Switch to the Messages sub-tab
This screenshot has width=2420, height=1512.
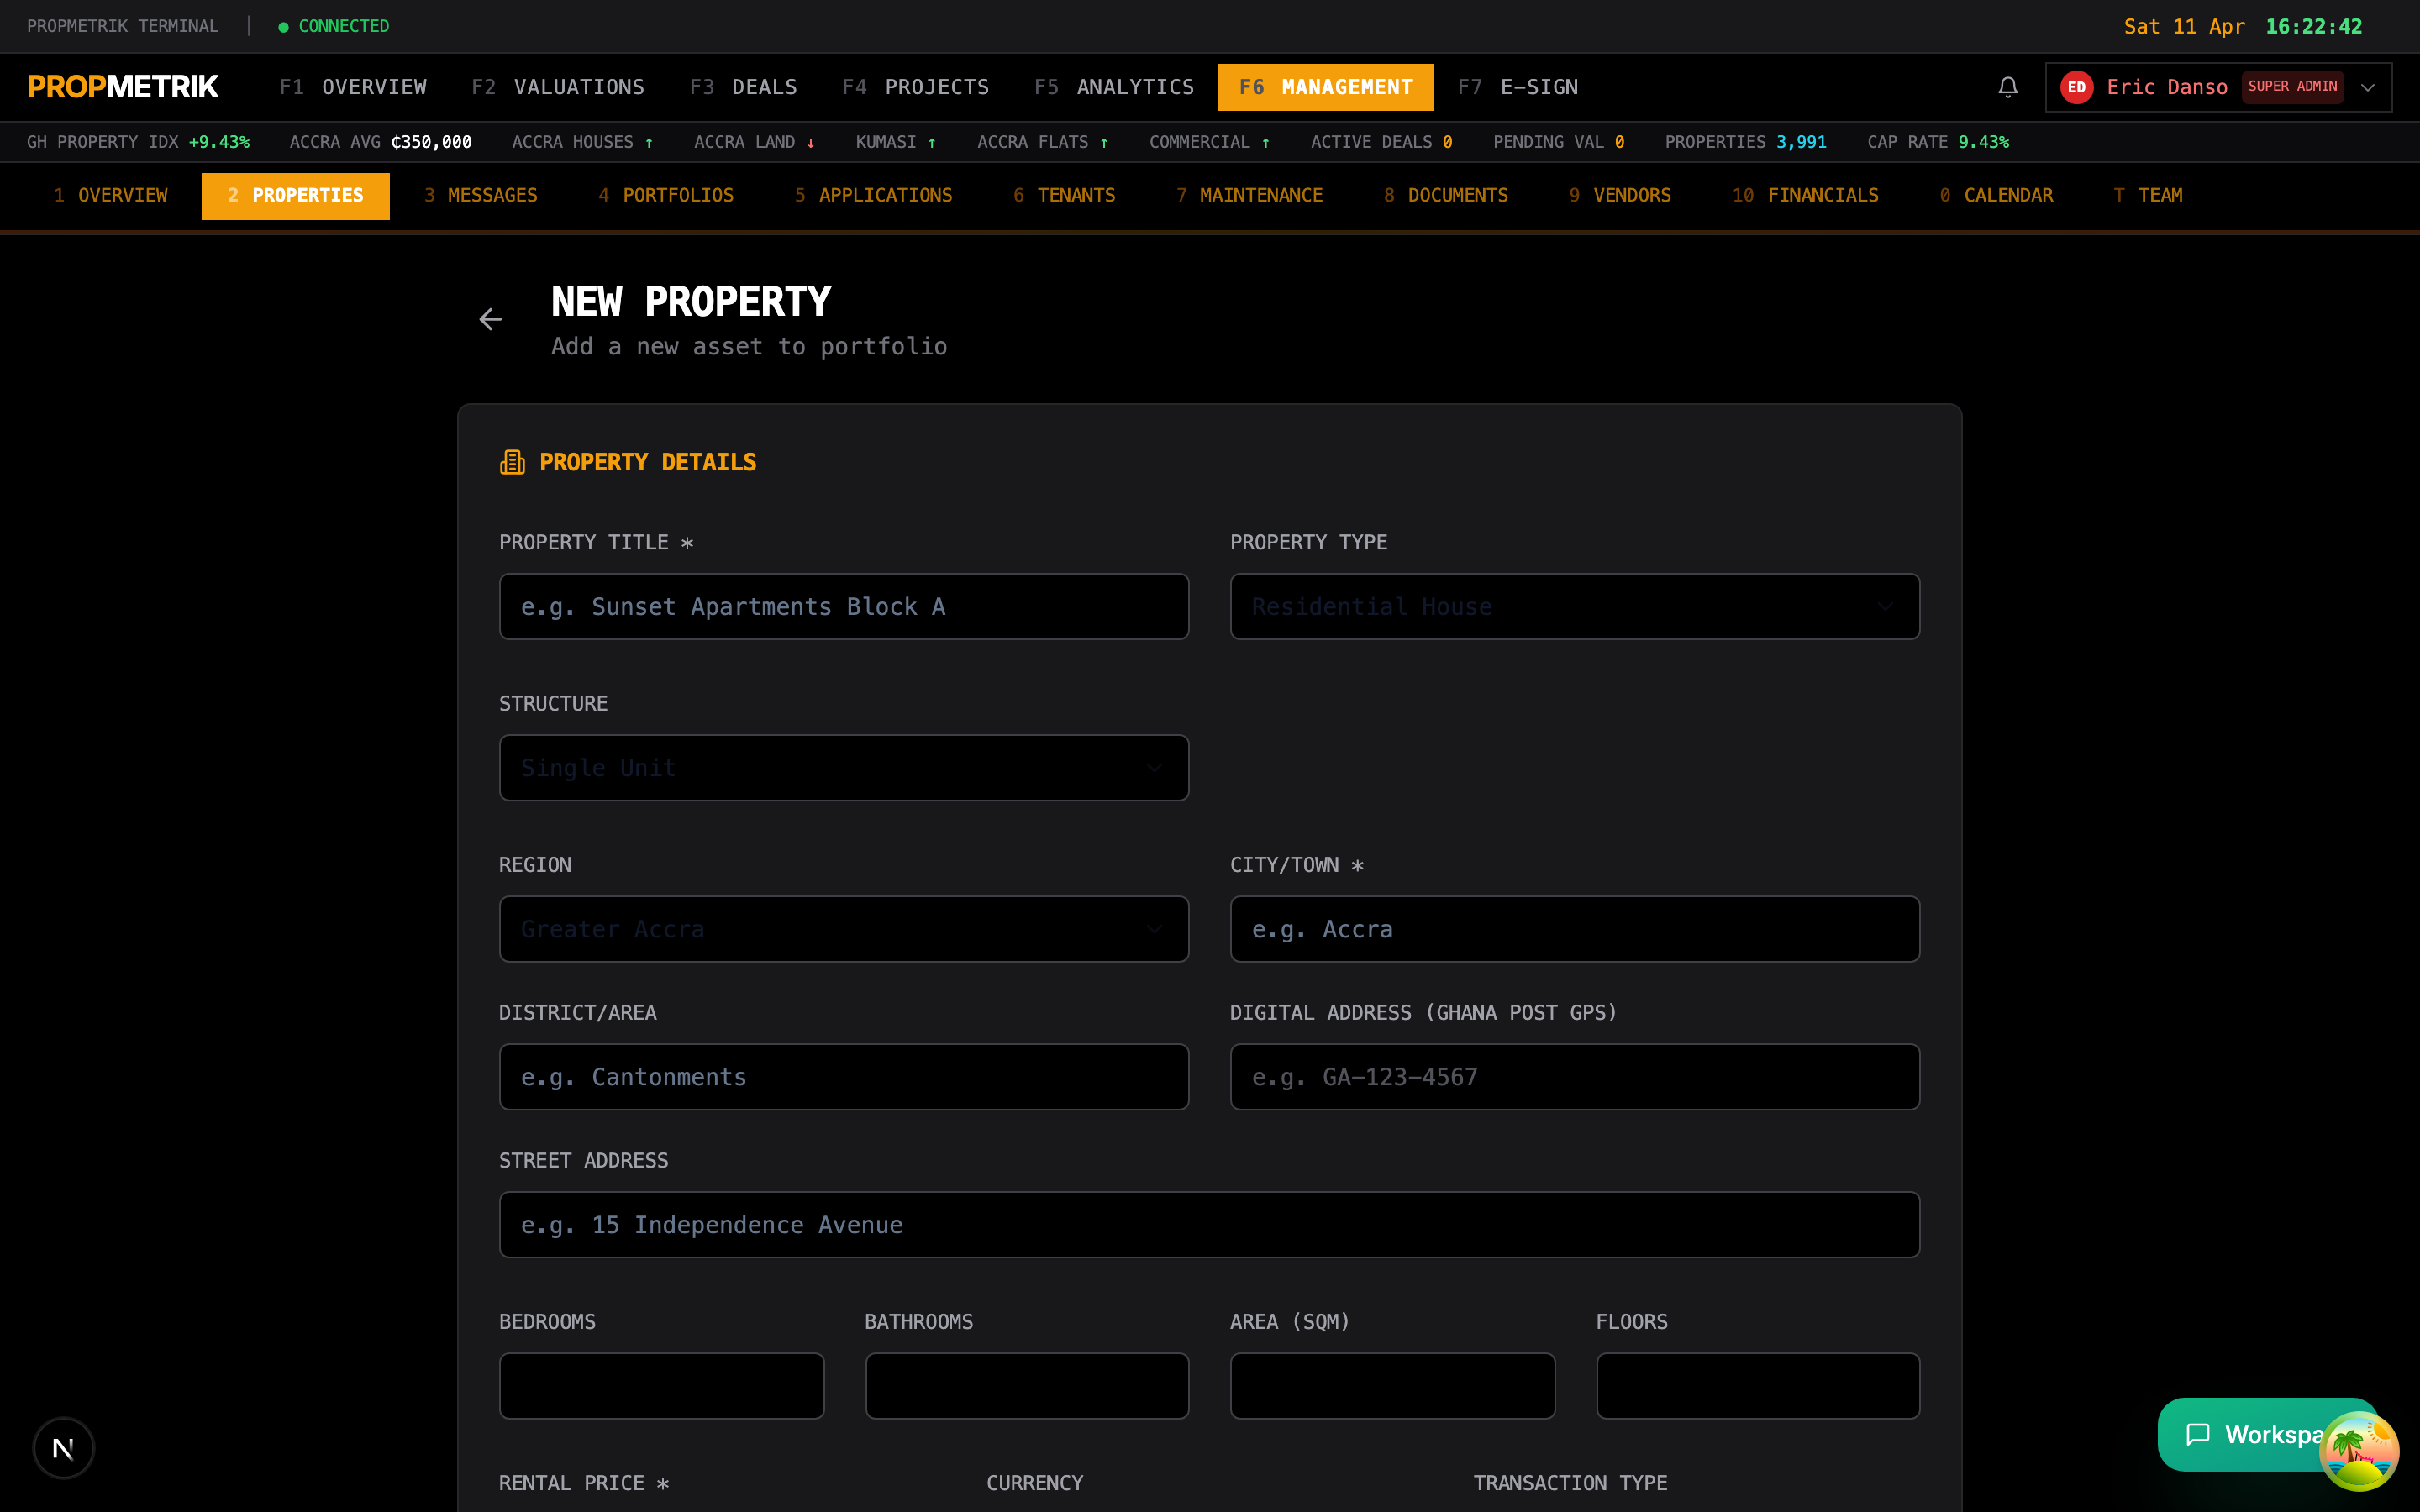coord(480,195)
